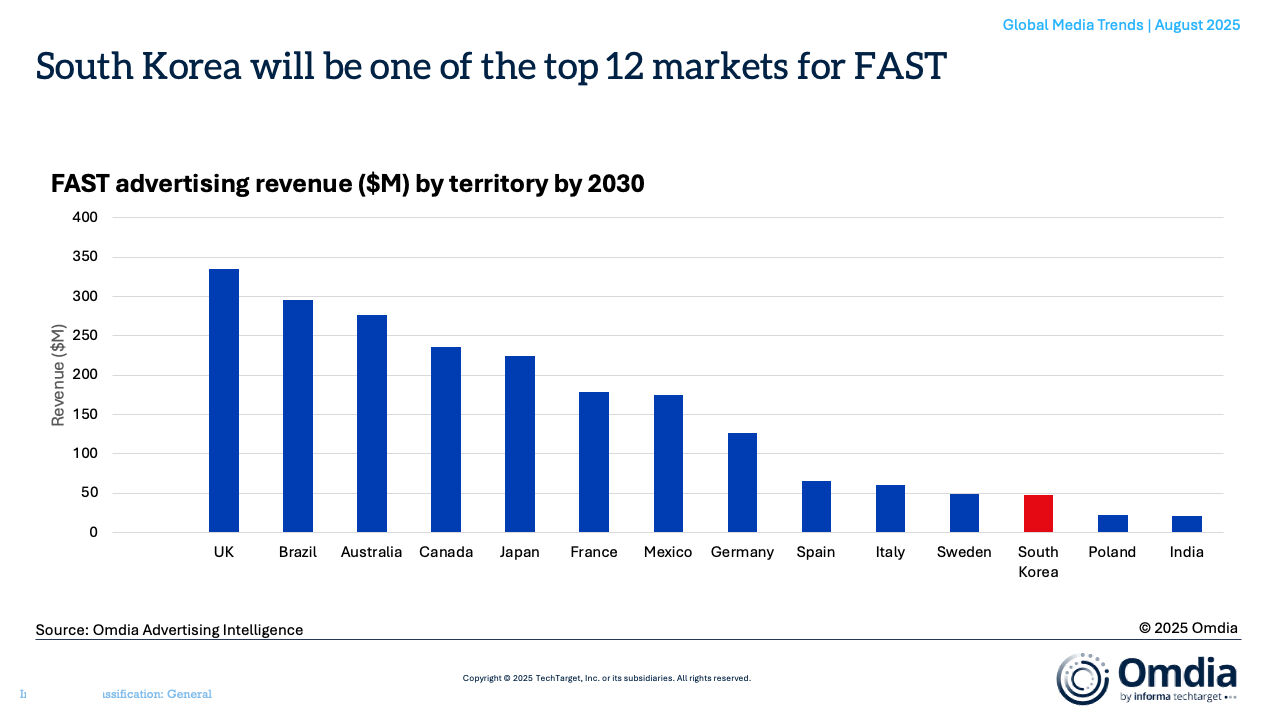Click the Poland bar

(x=1113, y=524)
